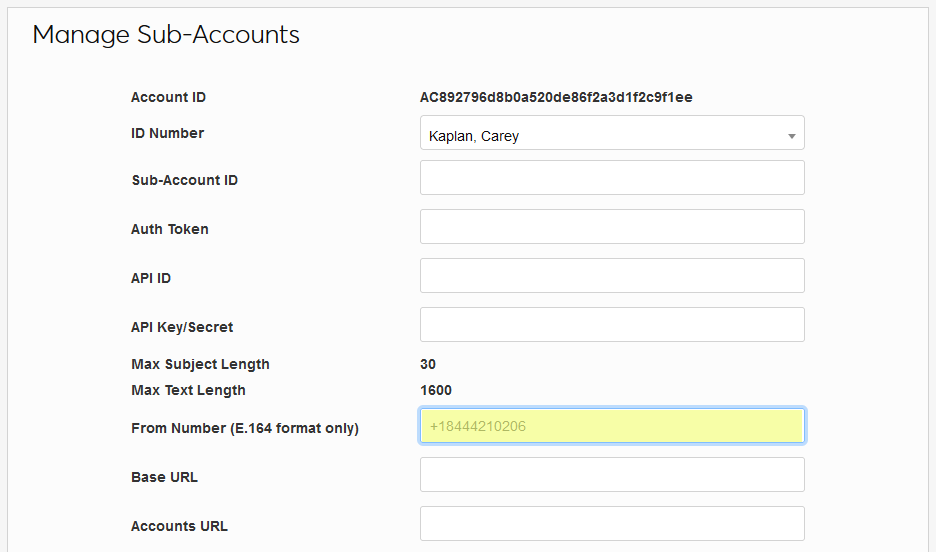Click the API Key/Secret label
This screenshot has height=552, width=936.
[x=182, y=327]
